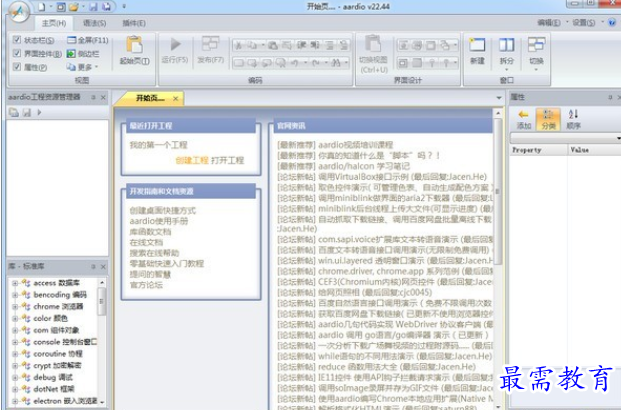Click the aardio application orb button

click(18, 11)
